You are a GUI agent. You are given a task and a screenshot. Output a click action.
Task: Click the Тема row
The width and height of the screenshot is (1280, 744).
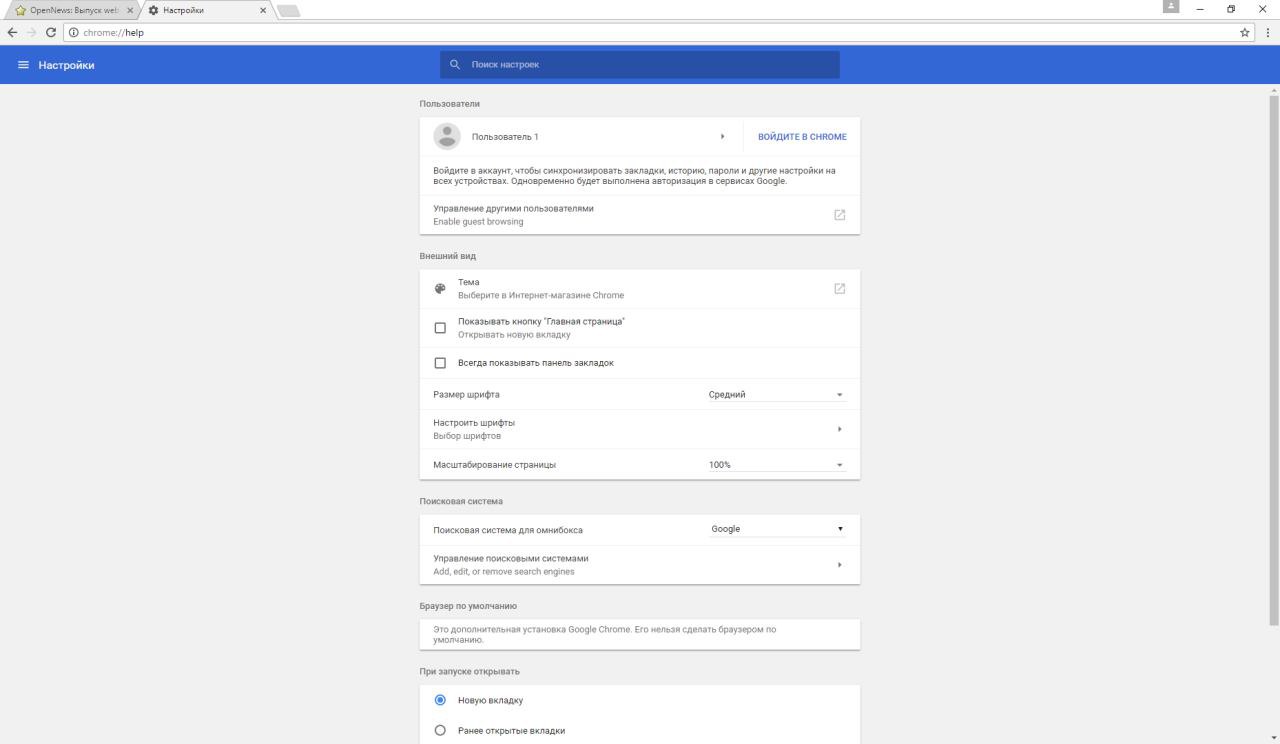click(x=640, y=289)
